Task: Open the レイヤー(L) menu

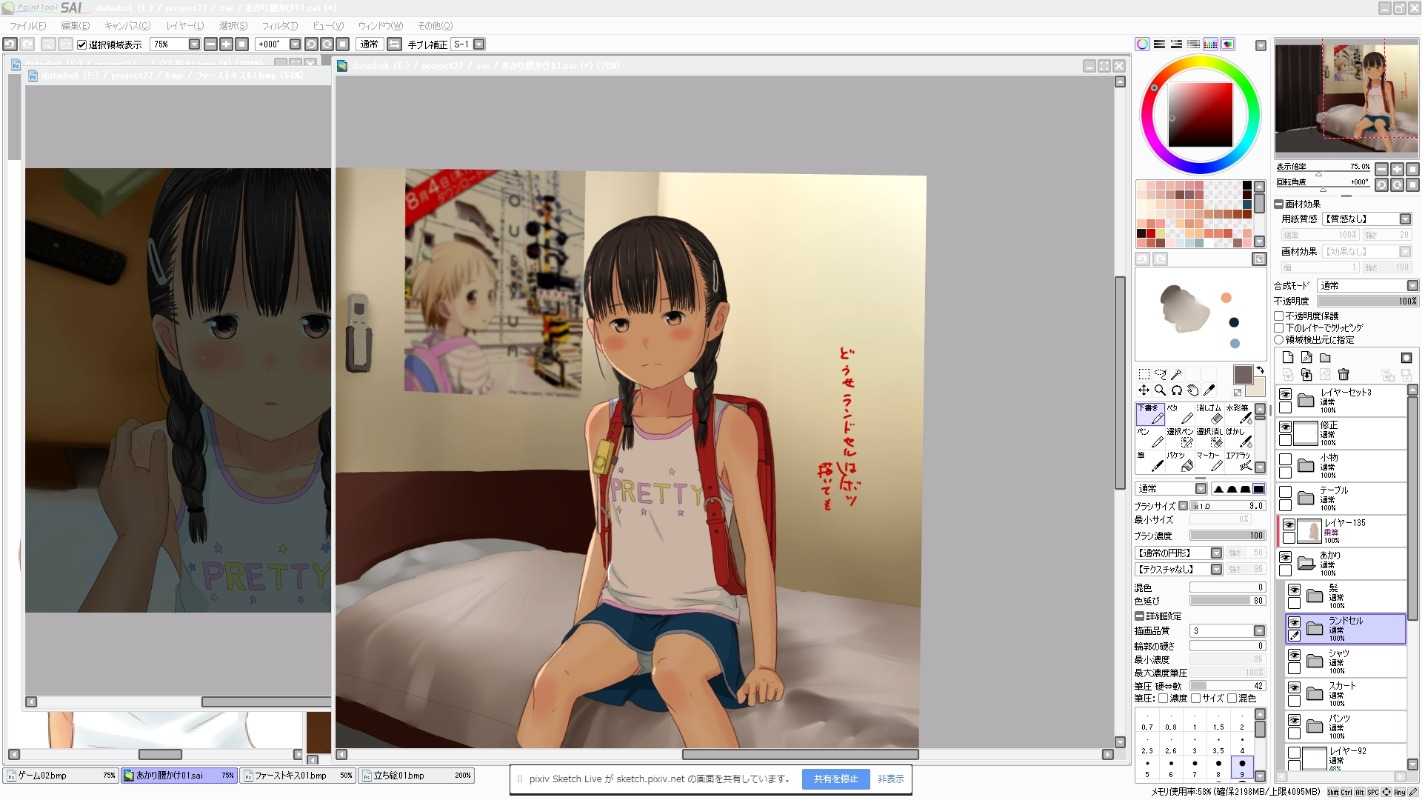Action: click(185, 26)
